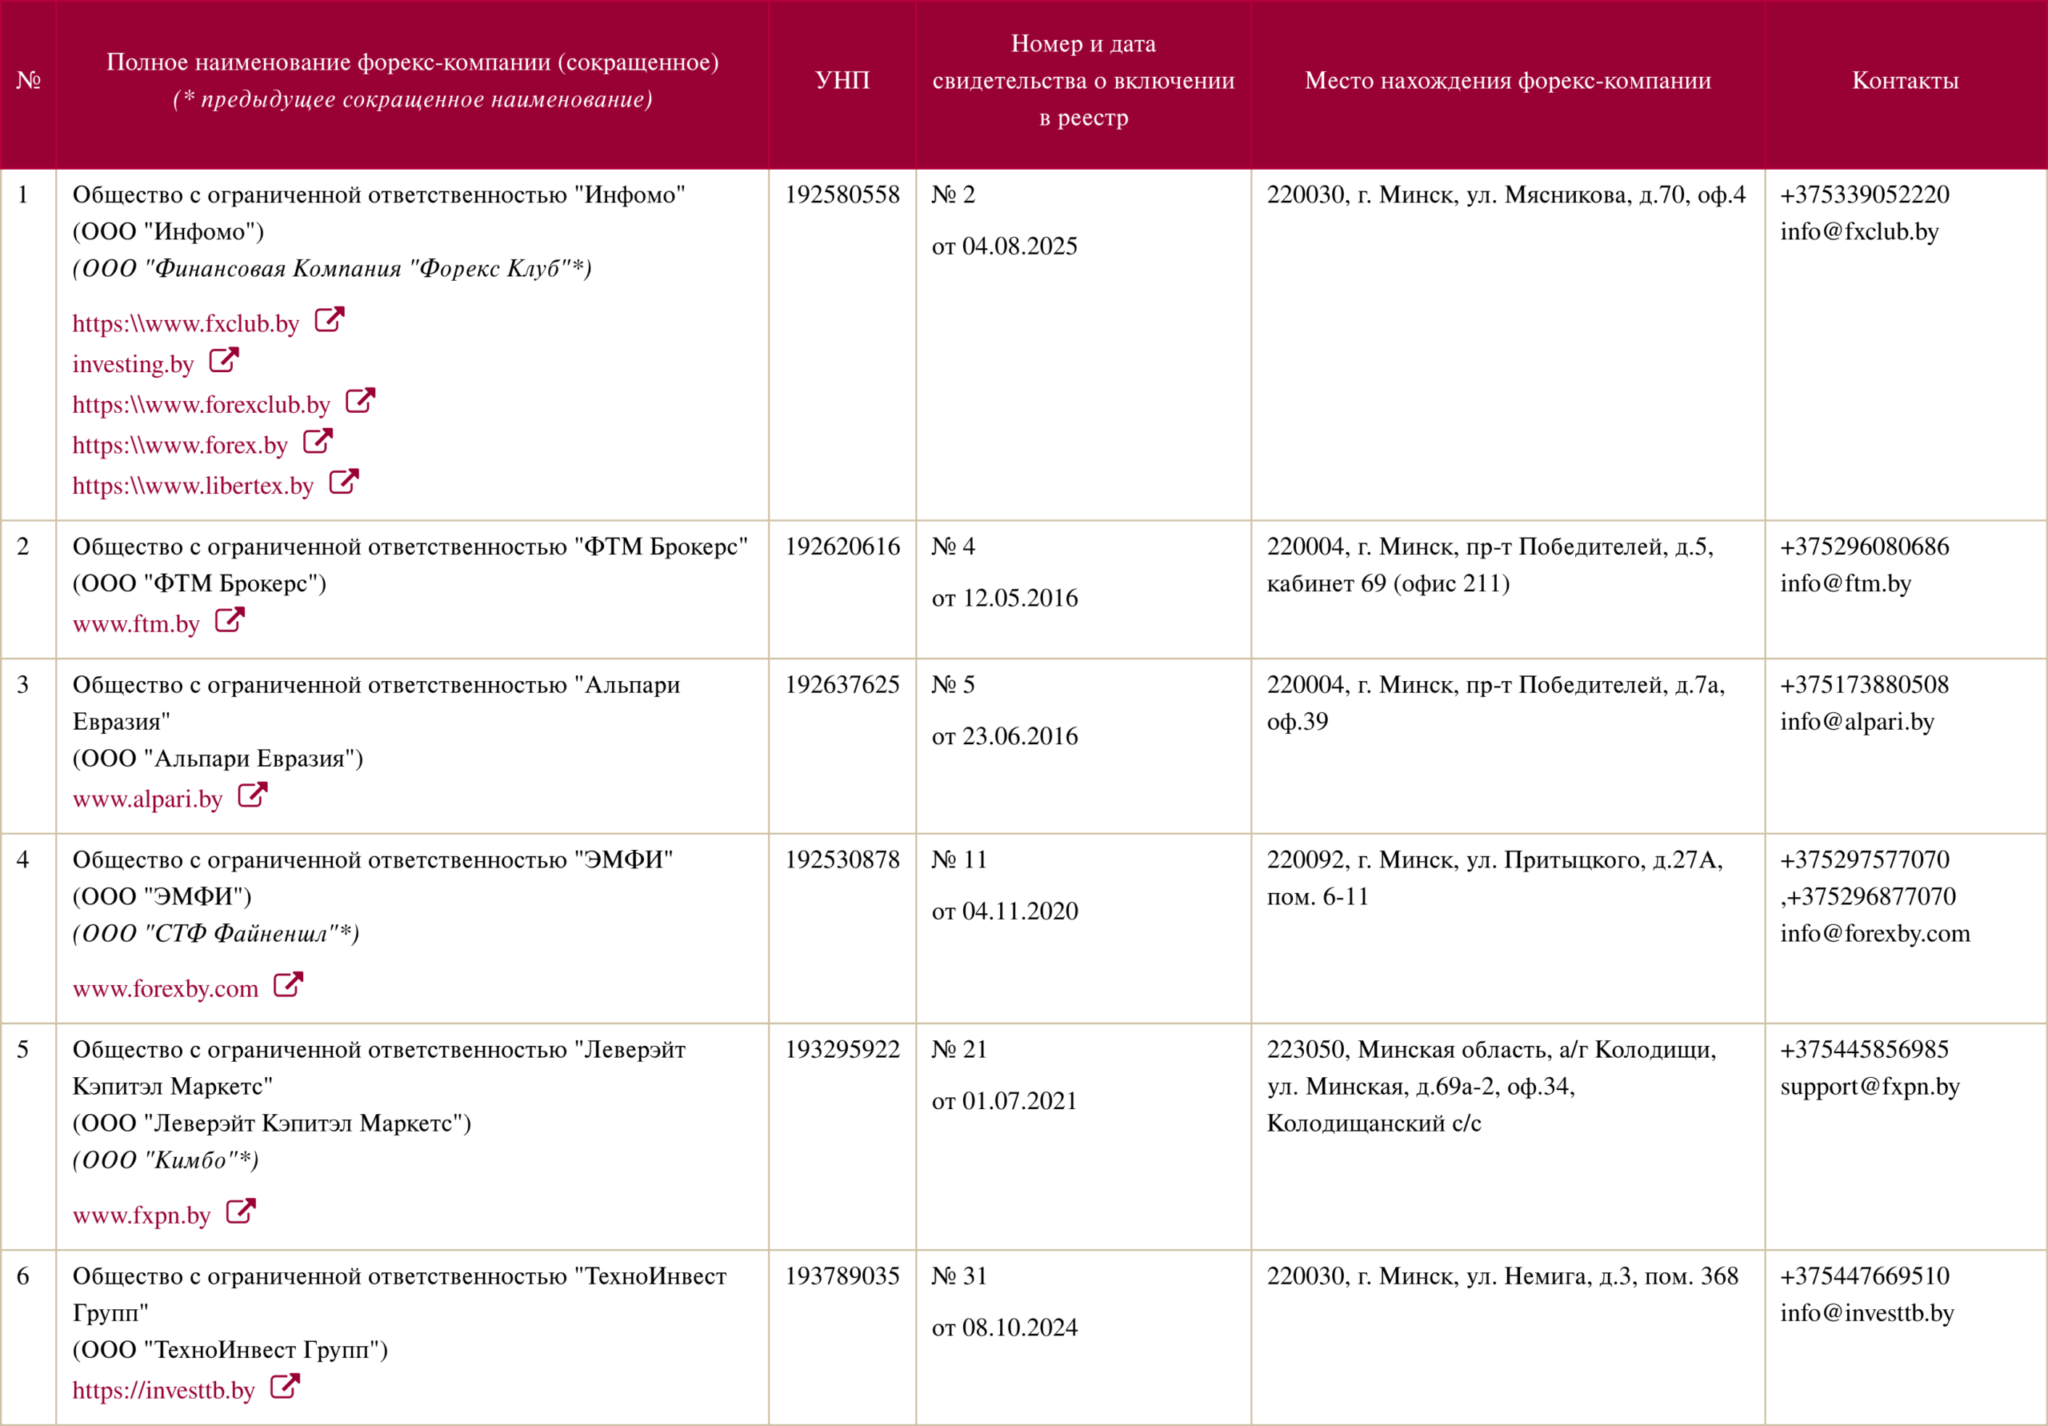Click the email info@forexby.com
This screenshot has height=1426, width=2048.
1875,934
